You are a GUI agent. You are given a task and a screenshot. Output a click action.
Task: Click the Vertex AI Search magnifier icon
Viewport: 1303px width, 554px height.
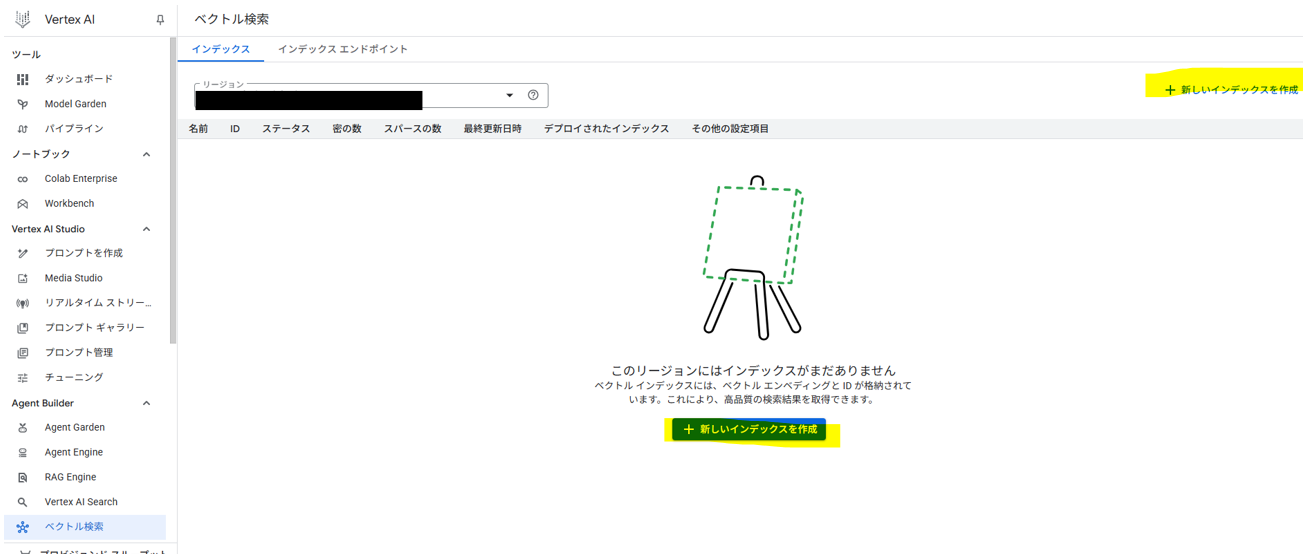click(22, 502)
